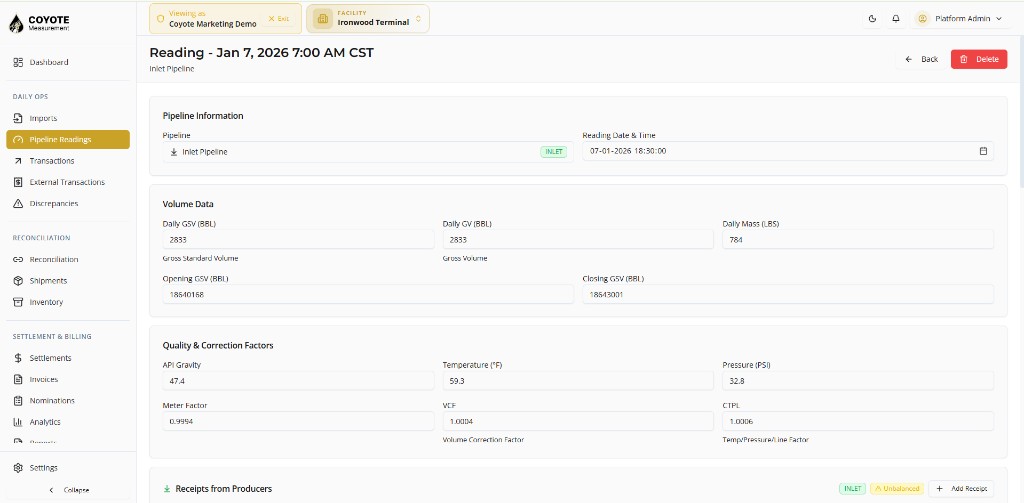Click the Invoices document icon
The image size is (1024, 503).
pos(18,380)
